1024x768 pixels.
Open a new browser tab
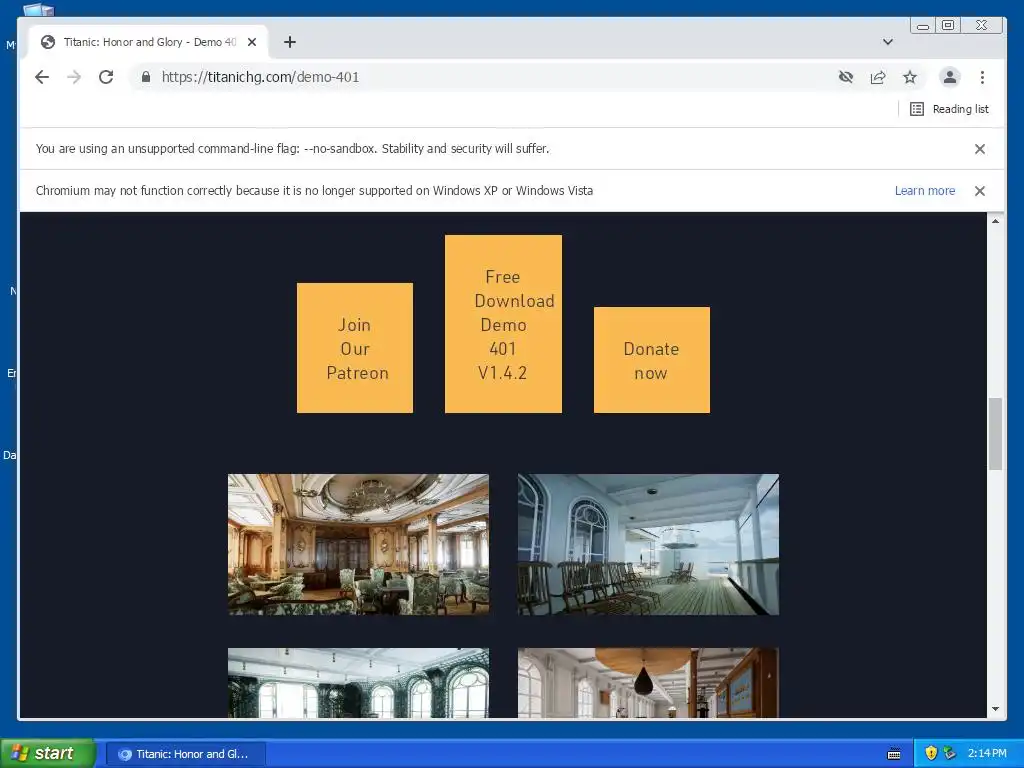[x=290, y=42]
